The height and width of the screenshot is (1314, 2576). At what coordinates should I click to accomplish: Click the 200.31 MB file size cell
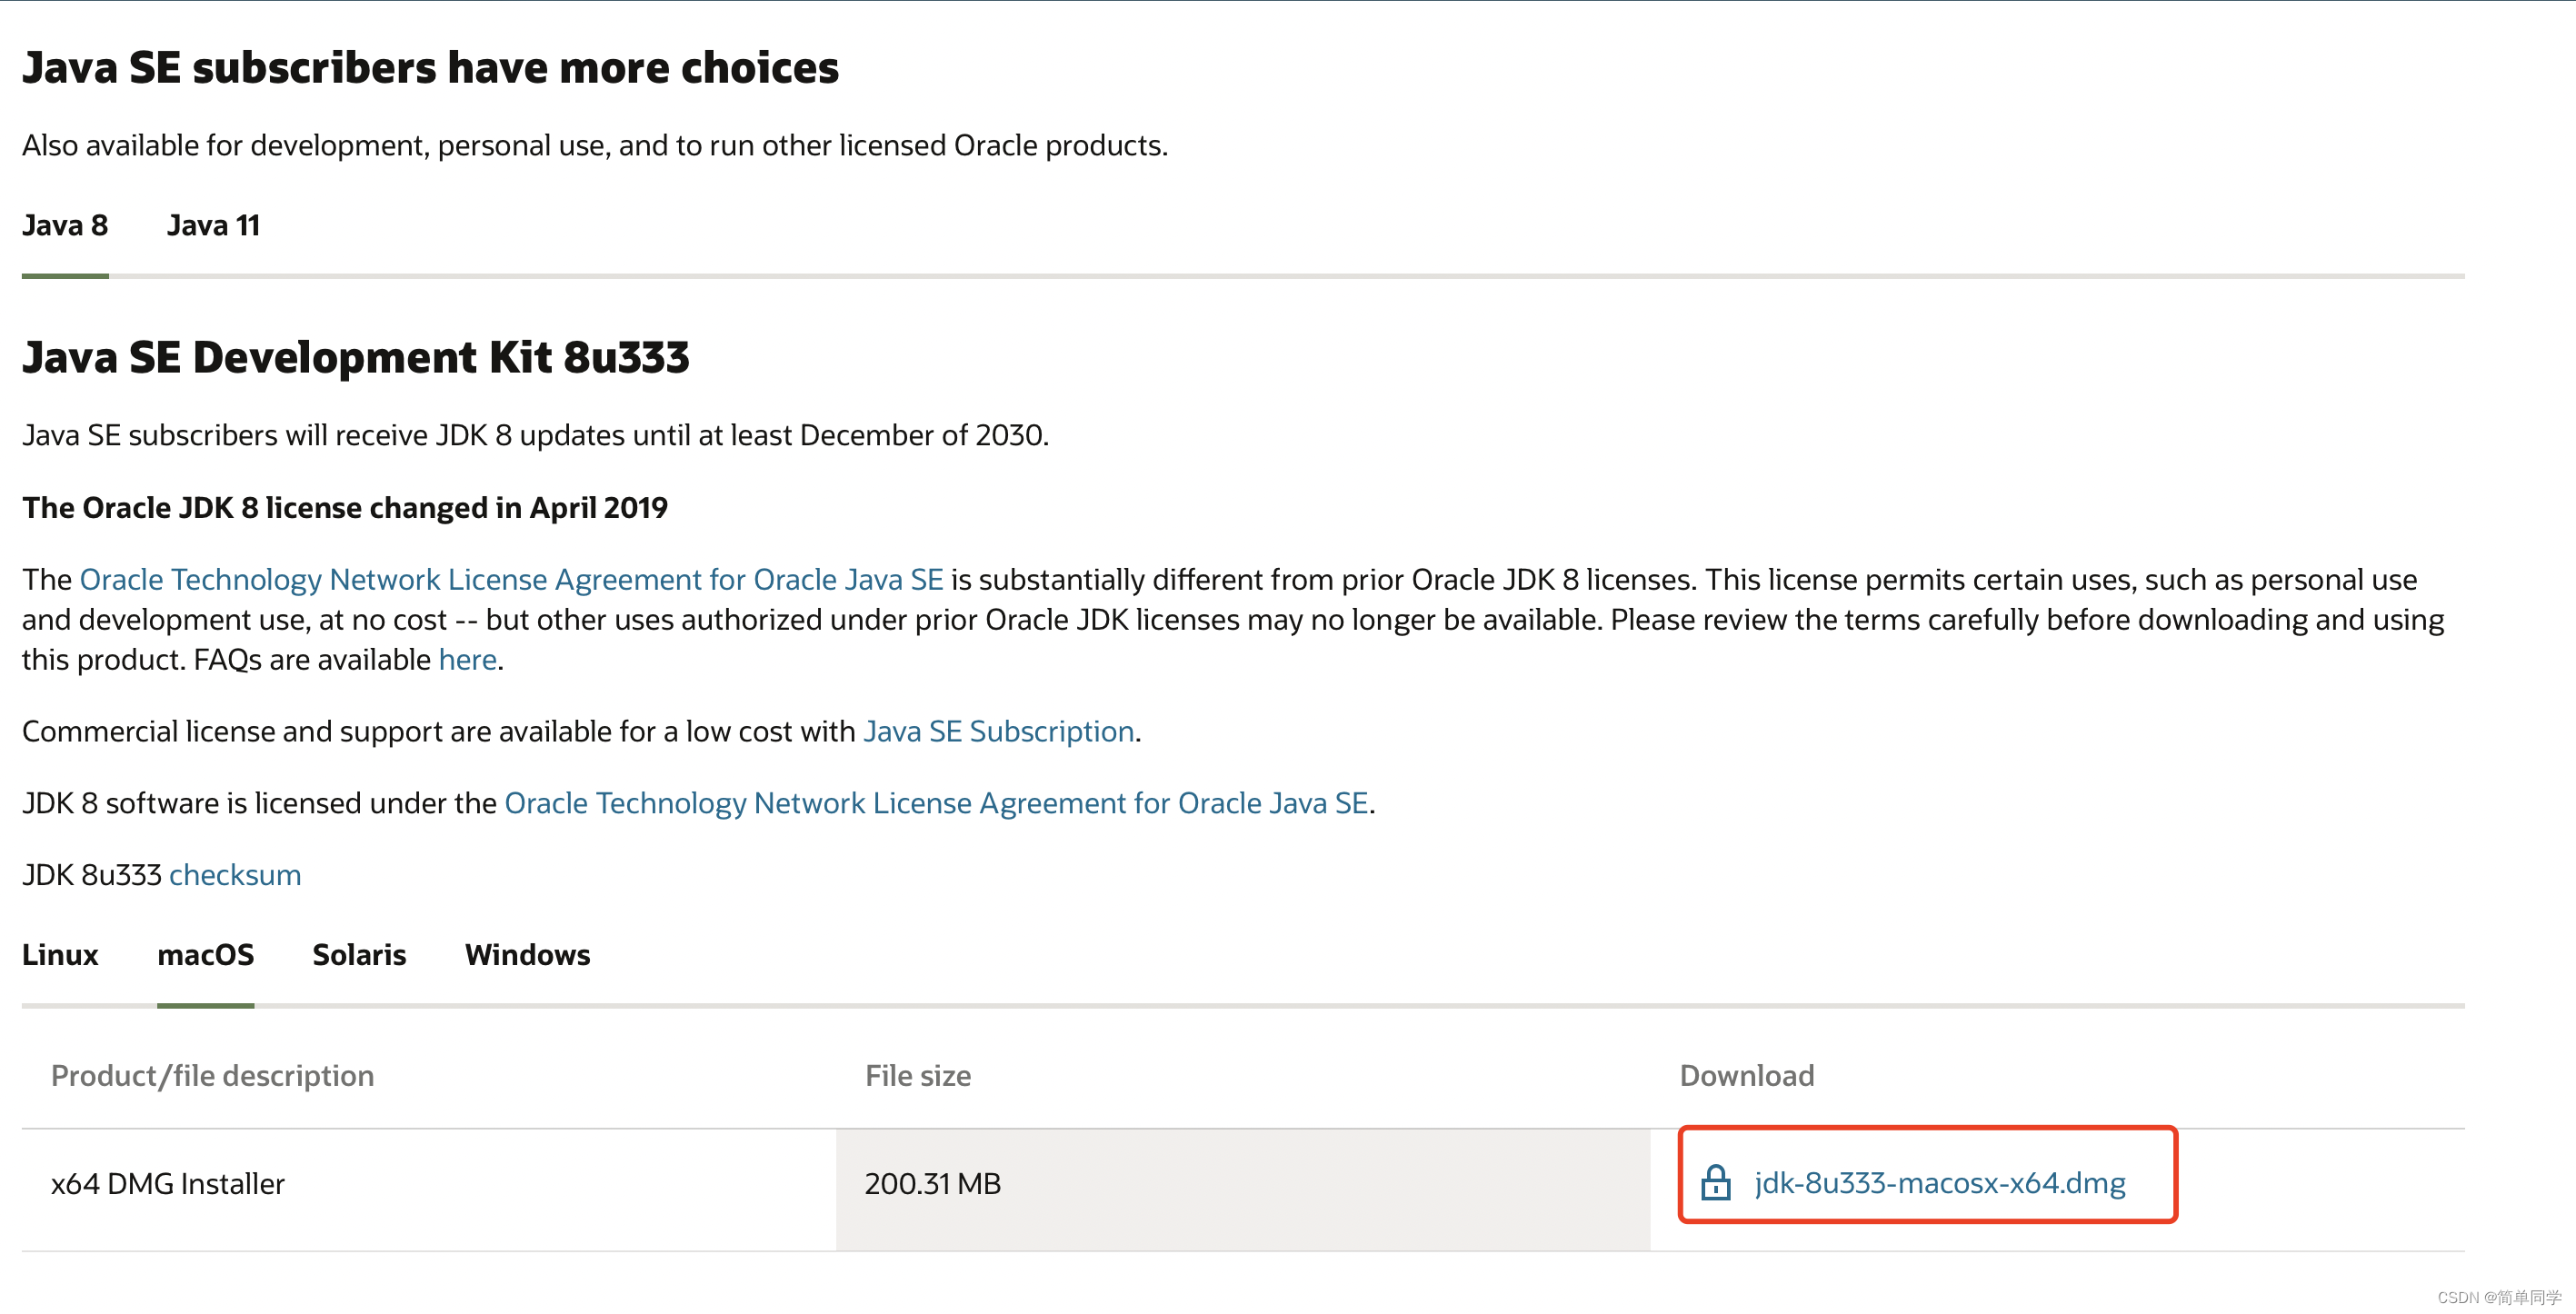click(932, 1182)
